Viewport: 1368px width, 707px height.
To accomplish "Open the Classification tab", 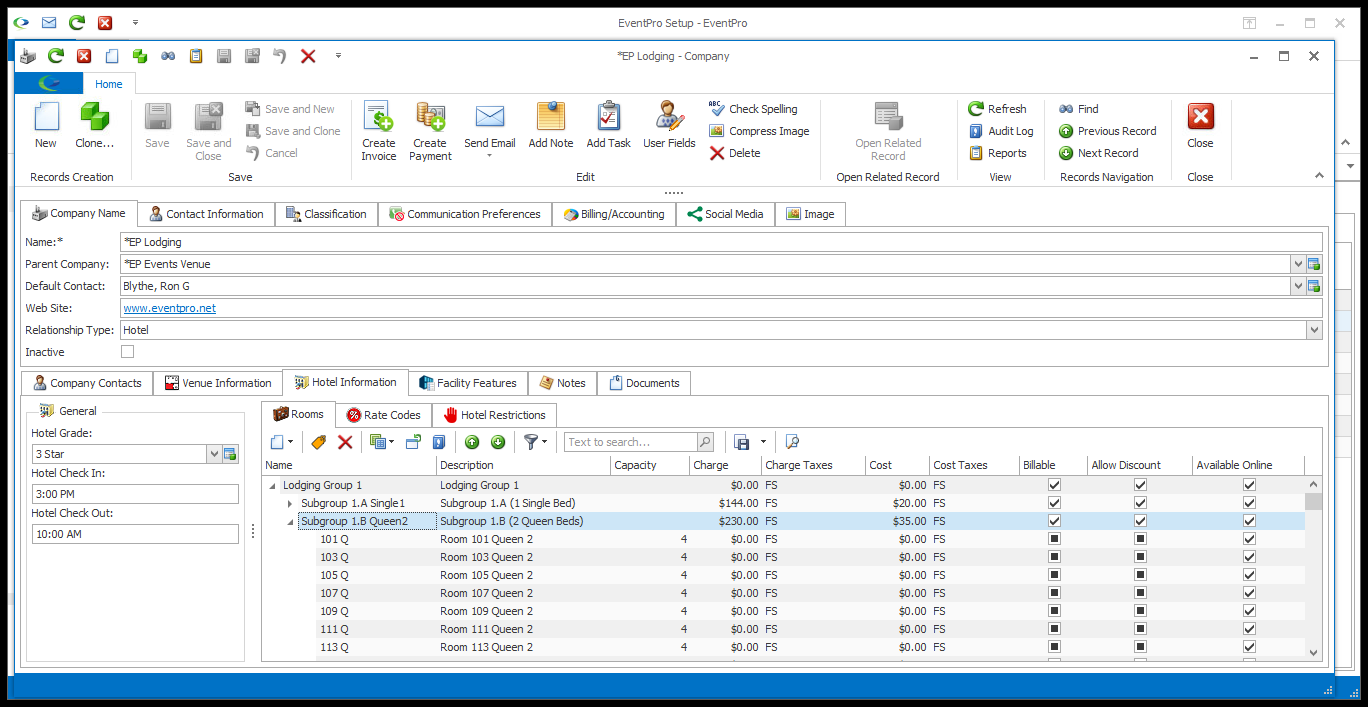I will click(x=326, y=214).
